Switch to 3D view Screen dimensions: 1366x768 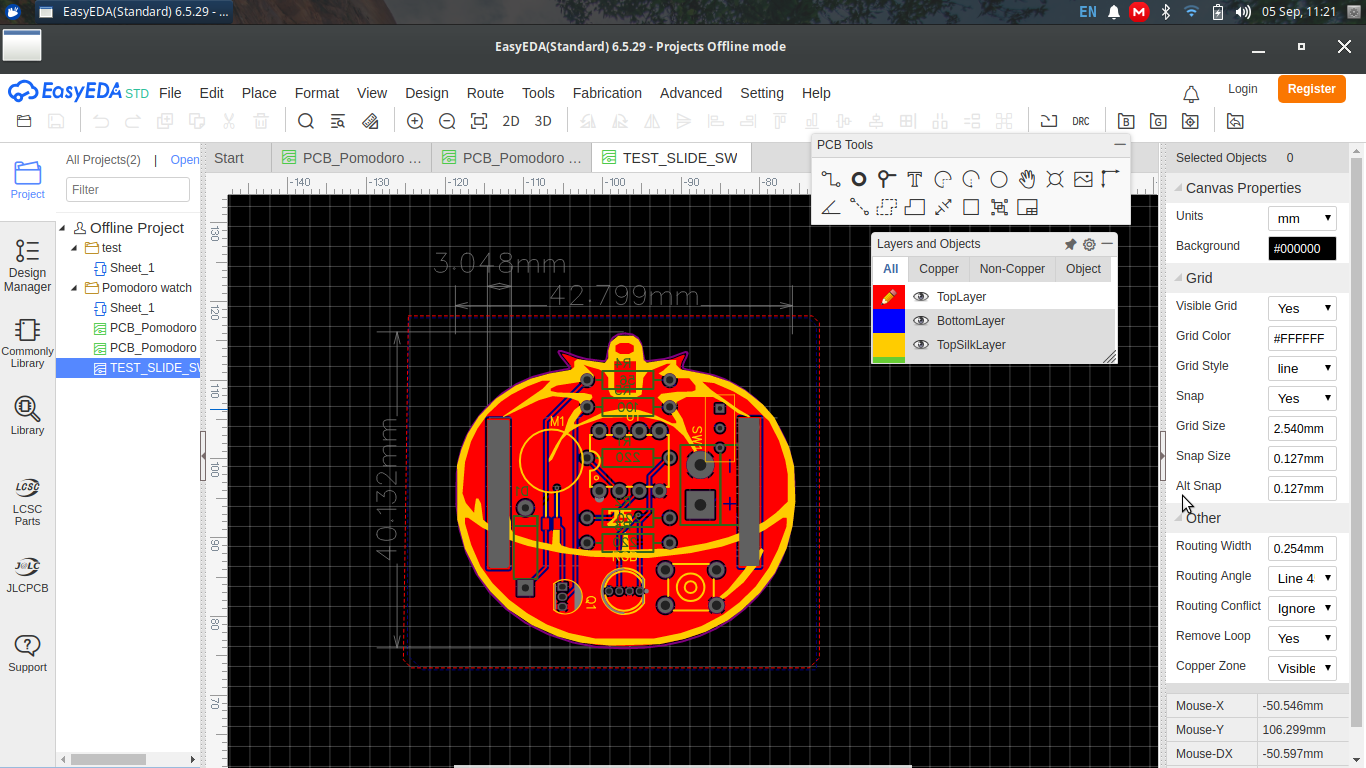pos(543,121)
